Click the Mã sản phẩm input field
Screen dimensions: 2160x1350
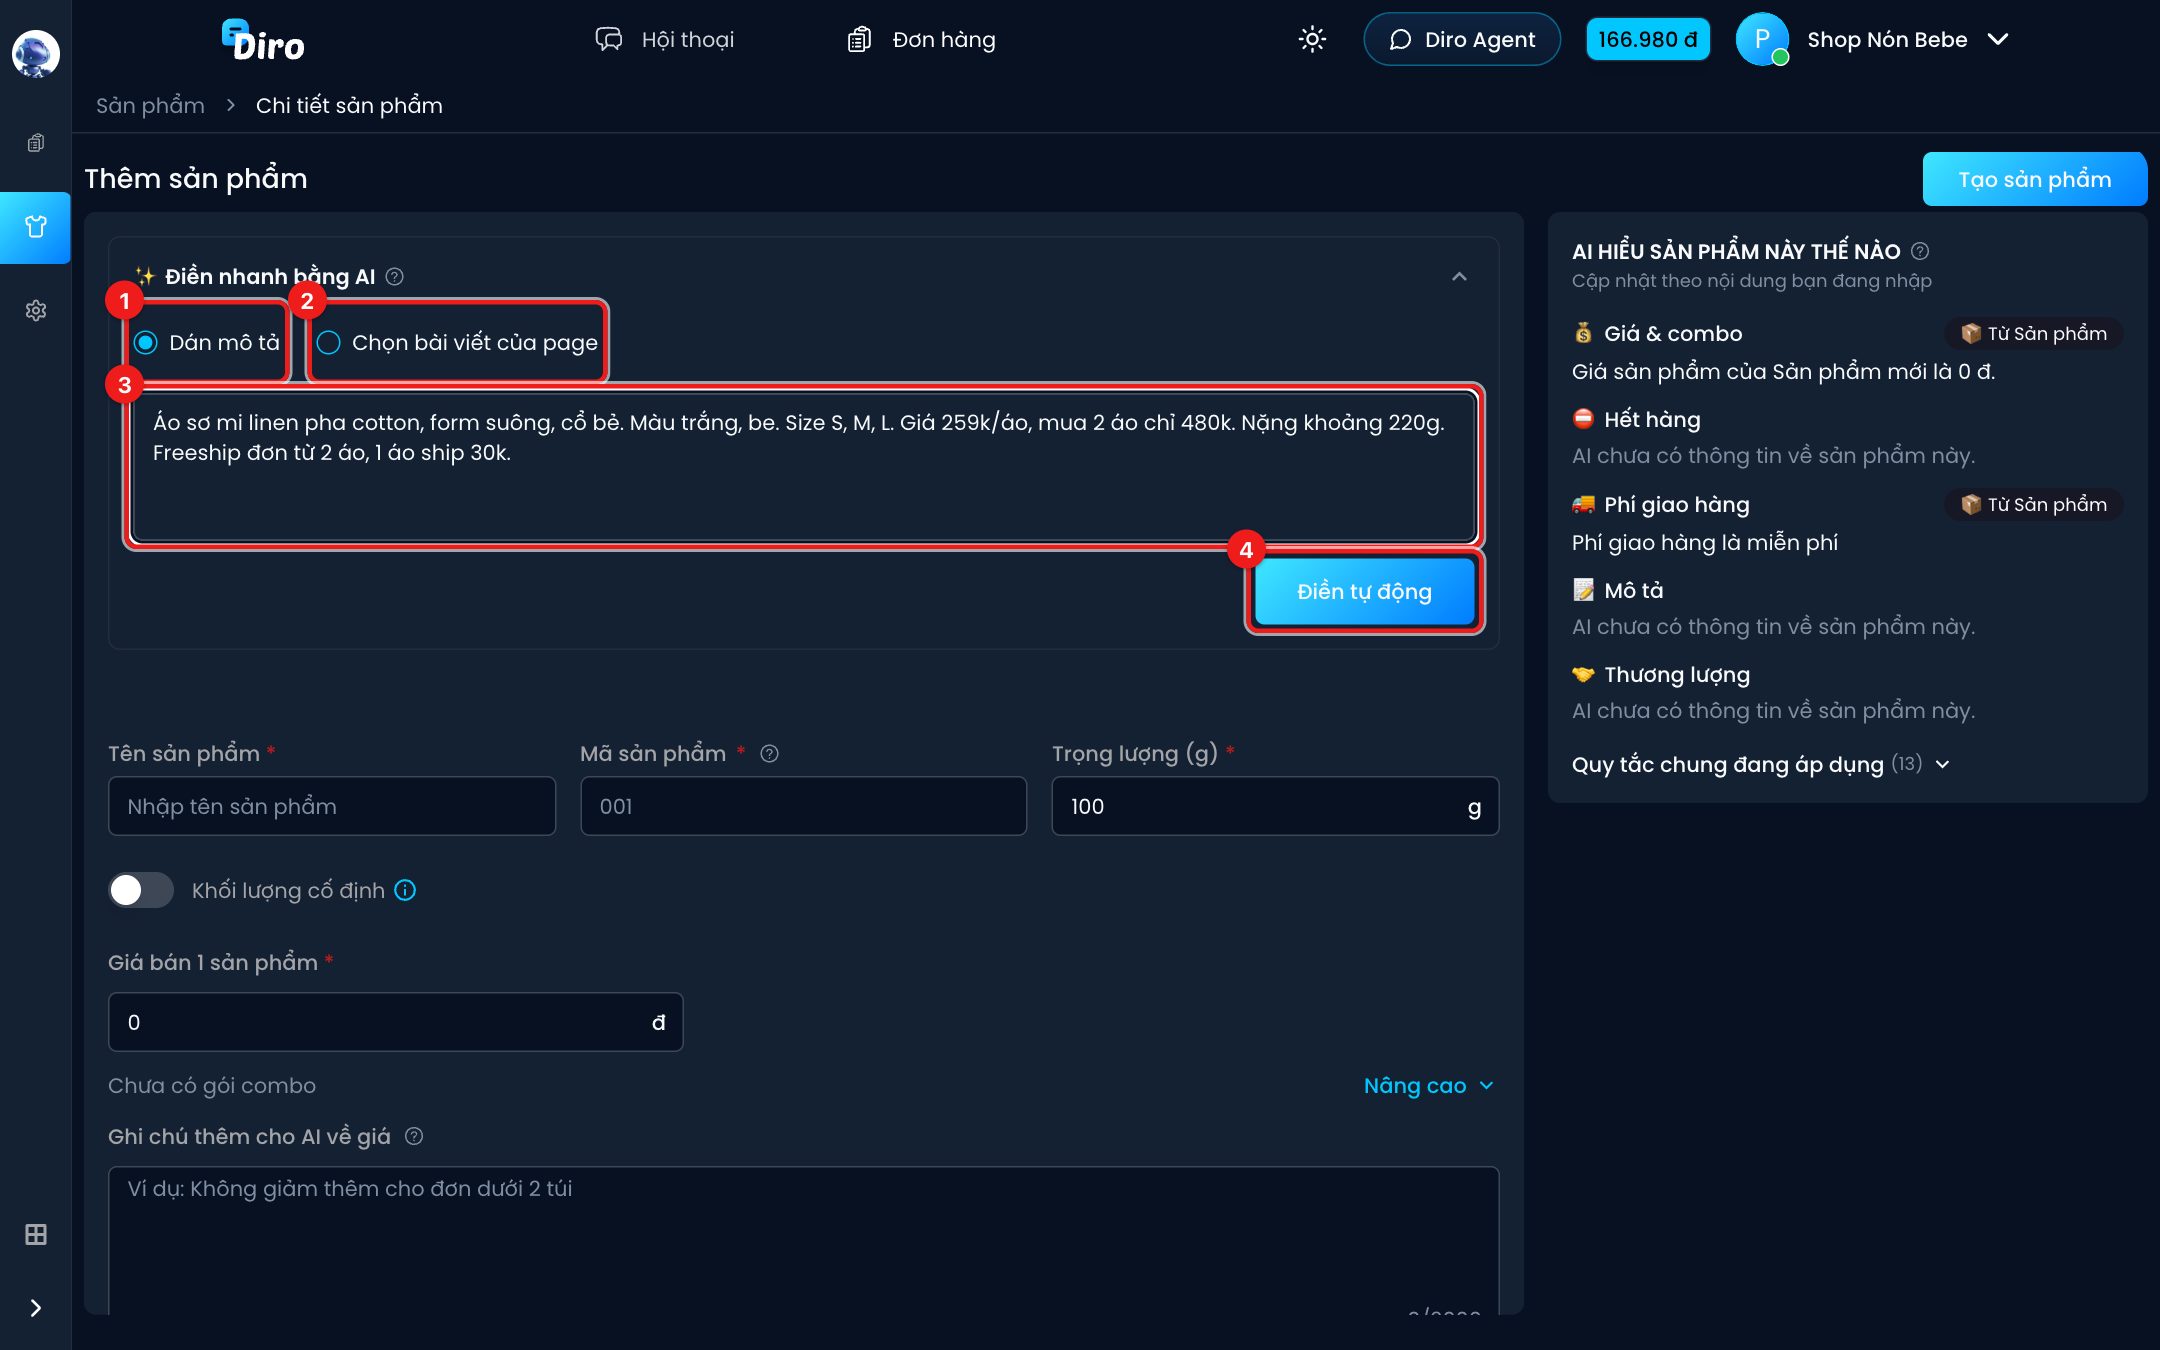coord(803,806)
